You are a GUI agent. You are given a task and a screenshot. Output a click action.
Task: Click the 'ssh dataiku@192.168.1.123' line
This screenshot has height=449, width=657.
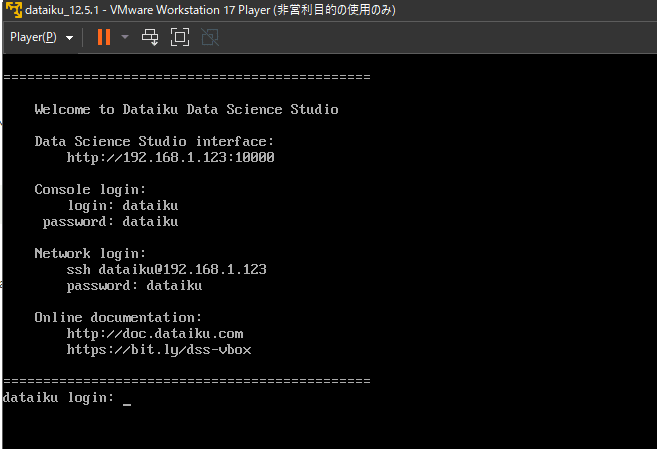pos(167,269)
